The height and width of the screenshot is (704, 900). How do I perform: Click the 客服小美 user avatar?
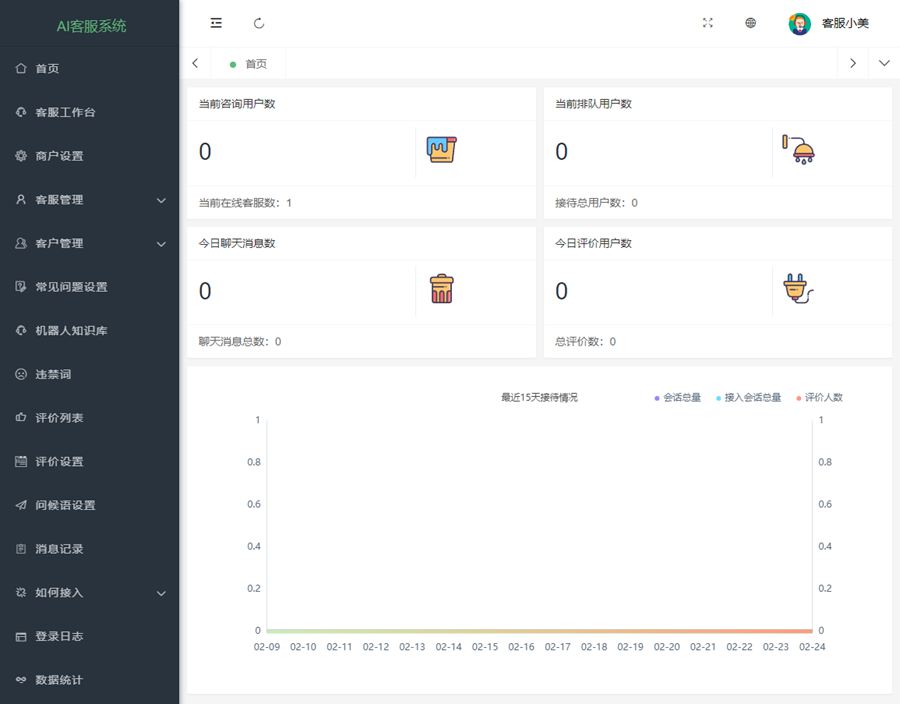click(x=799, y=24)
